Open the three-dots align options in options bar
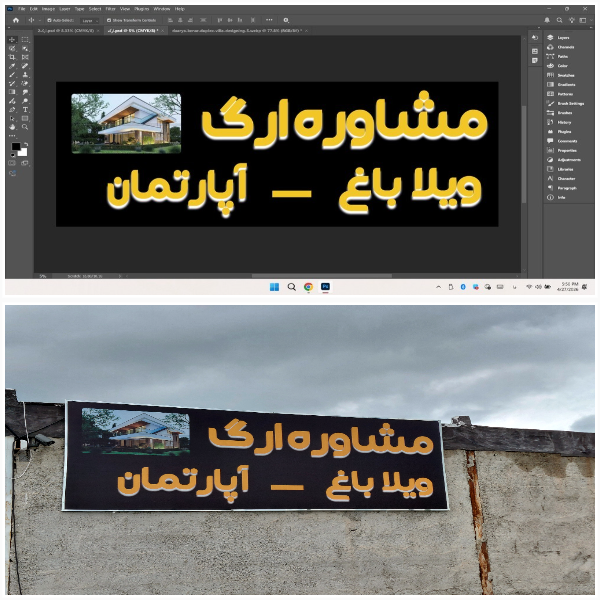Image resolution: width=600 pixels, height=600 pixels. pos(269,20)
